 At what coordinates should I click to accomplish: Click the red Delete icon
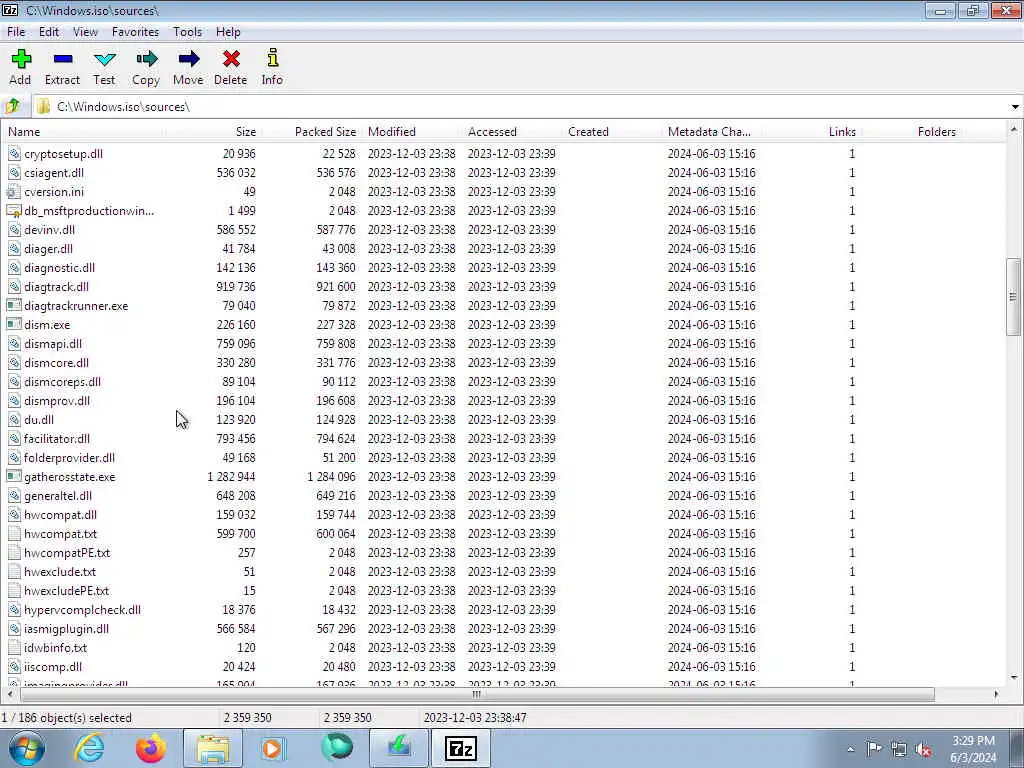pos(231,59)
